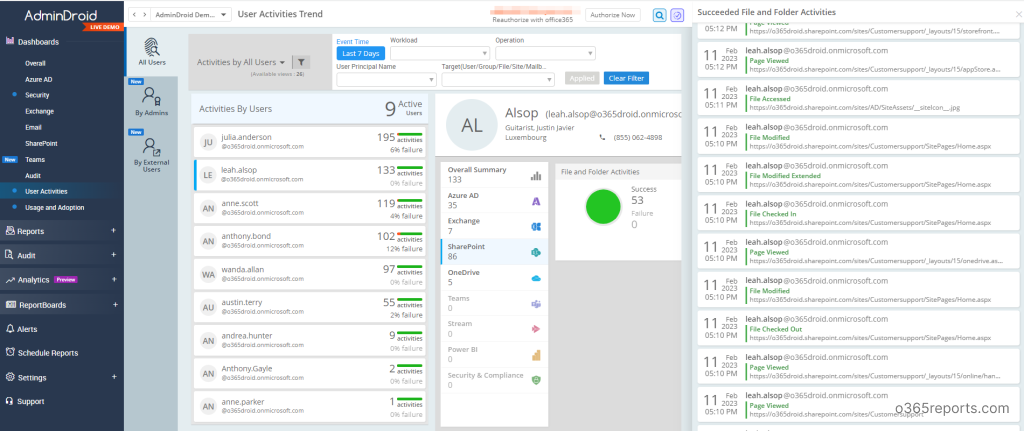Open the Overall dashboard in sidebar

[35, 63]
